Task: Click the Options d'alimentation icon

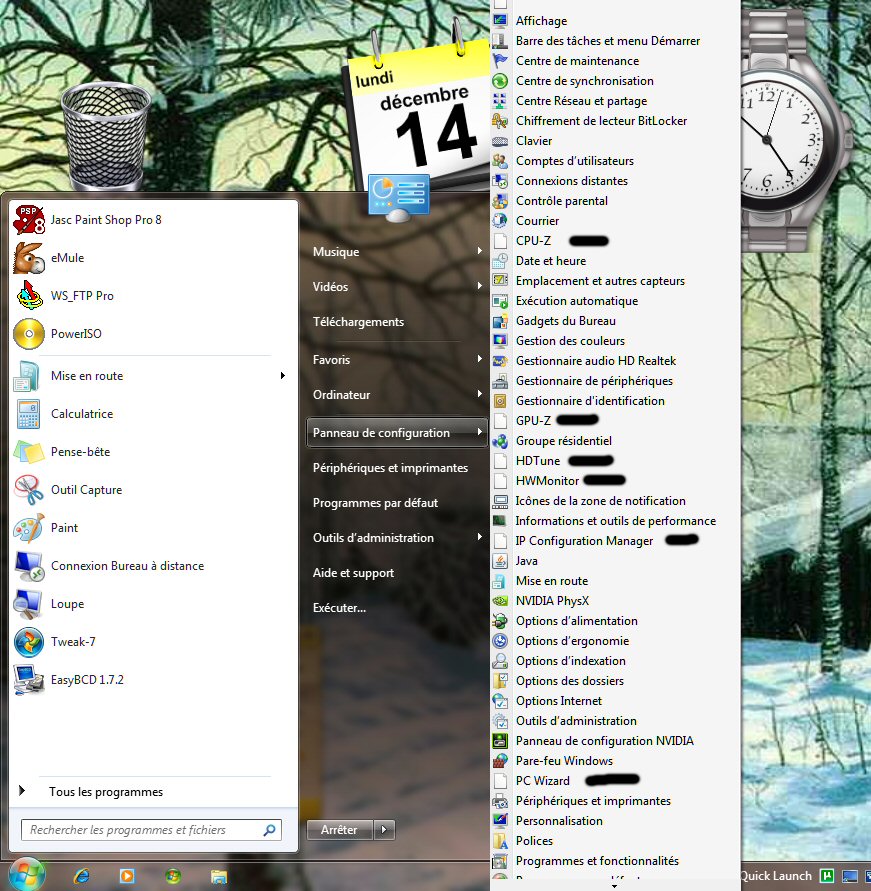Action: (x=500, y=621)
